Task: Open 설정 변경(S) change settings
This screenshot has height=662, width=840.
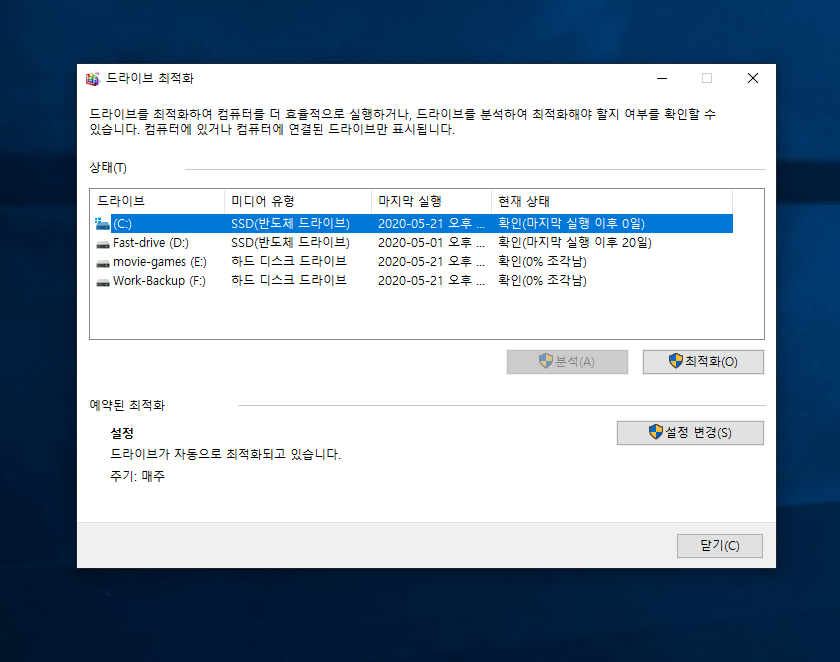Action: pos(691,433)
